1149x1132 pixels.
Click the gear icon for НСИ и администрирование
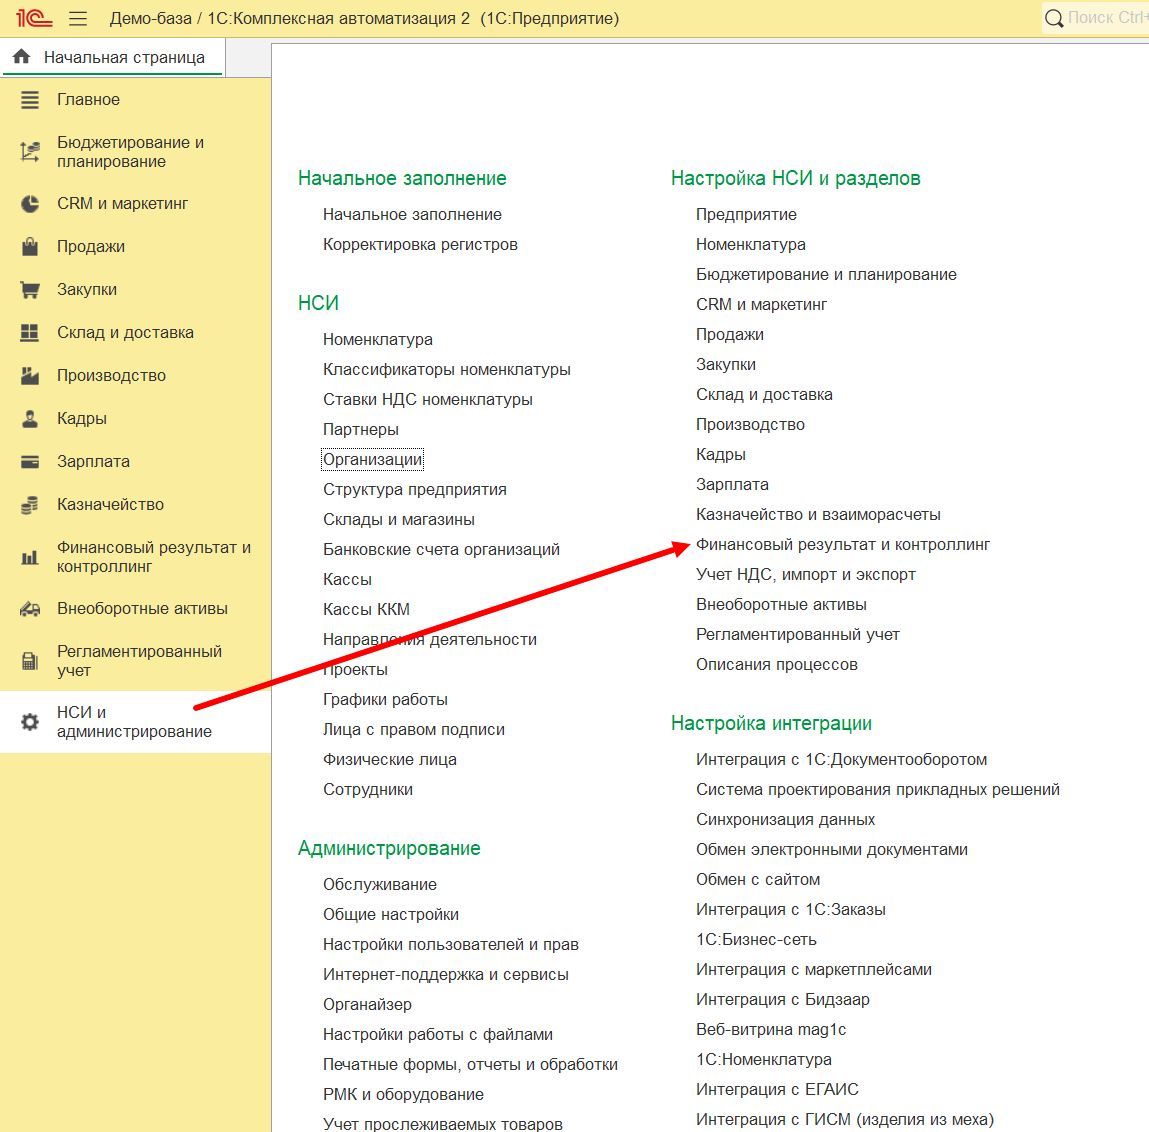pyautogui.click(x=30, y=722)
